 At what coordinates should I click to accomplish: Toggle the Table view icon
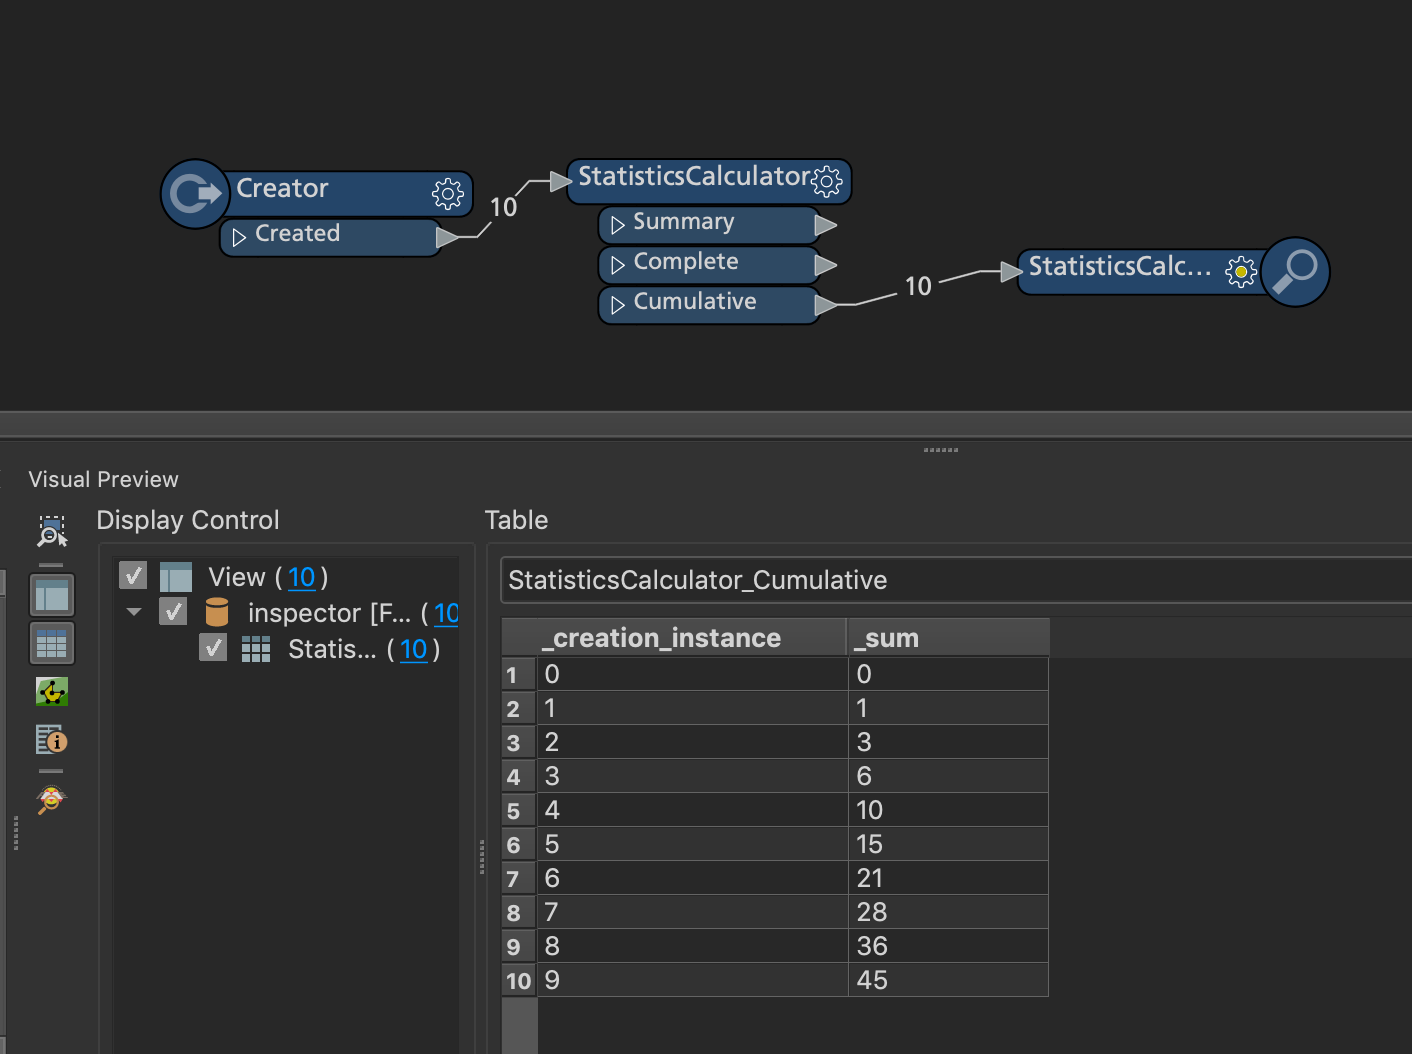52,643
